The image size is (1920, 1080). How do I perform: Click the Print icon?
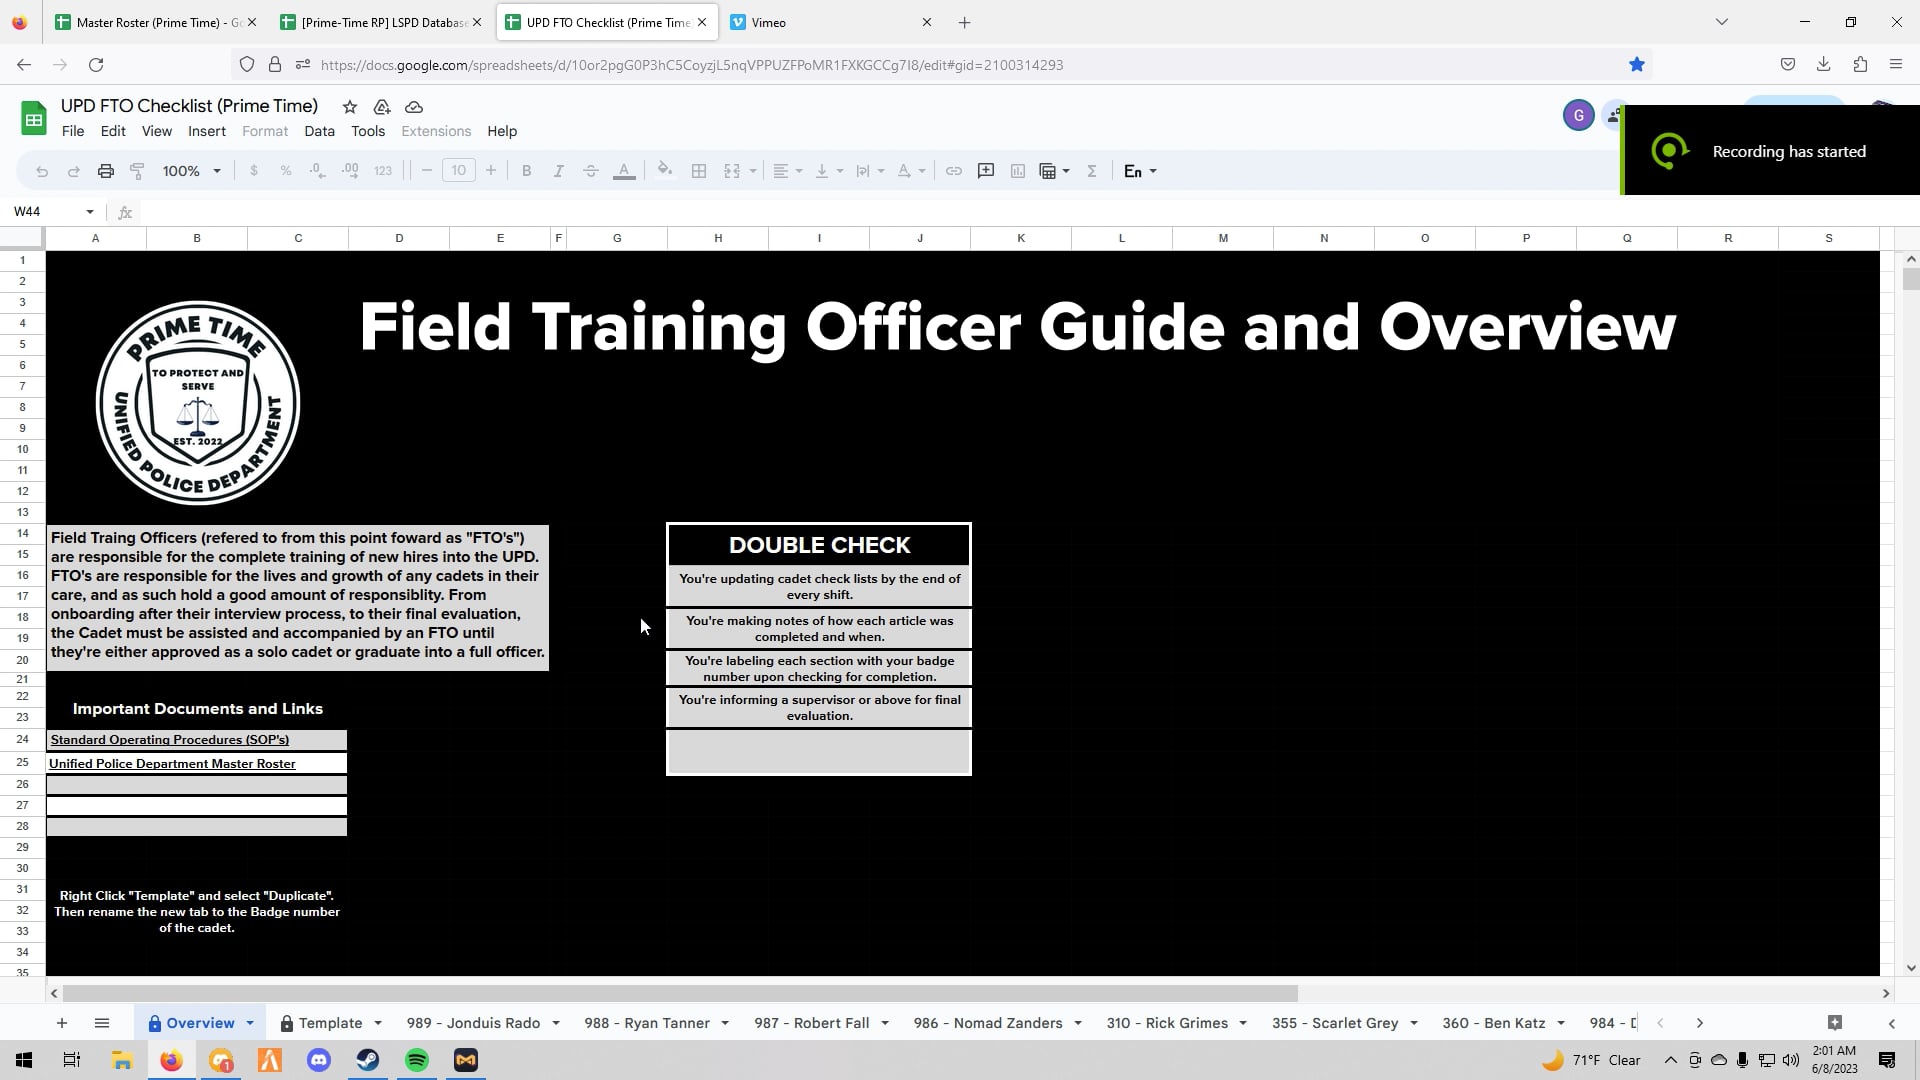point(106,170)
